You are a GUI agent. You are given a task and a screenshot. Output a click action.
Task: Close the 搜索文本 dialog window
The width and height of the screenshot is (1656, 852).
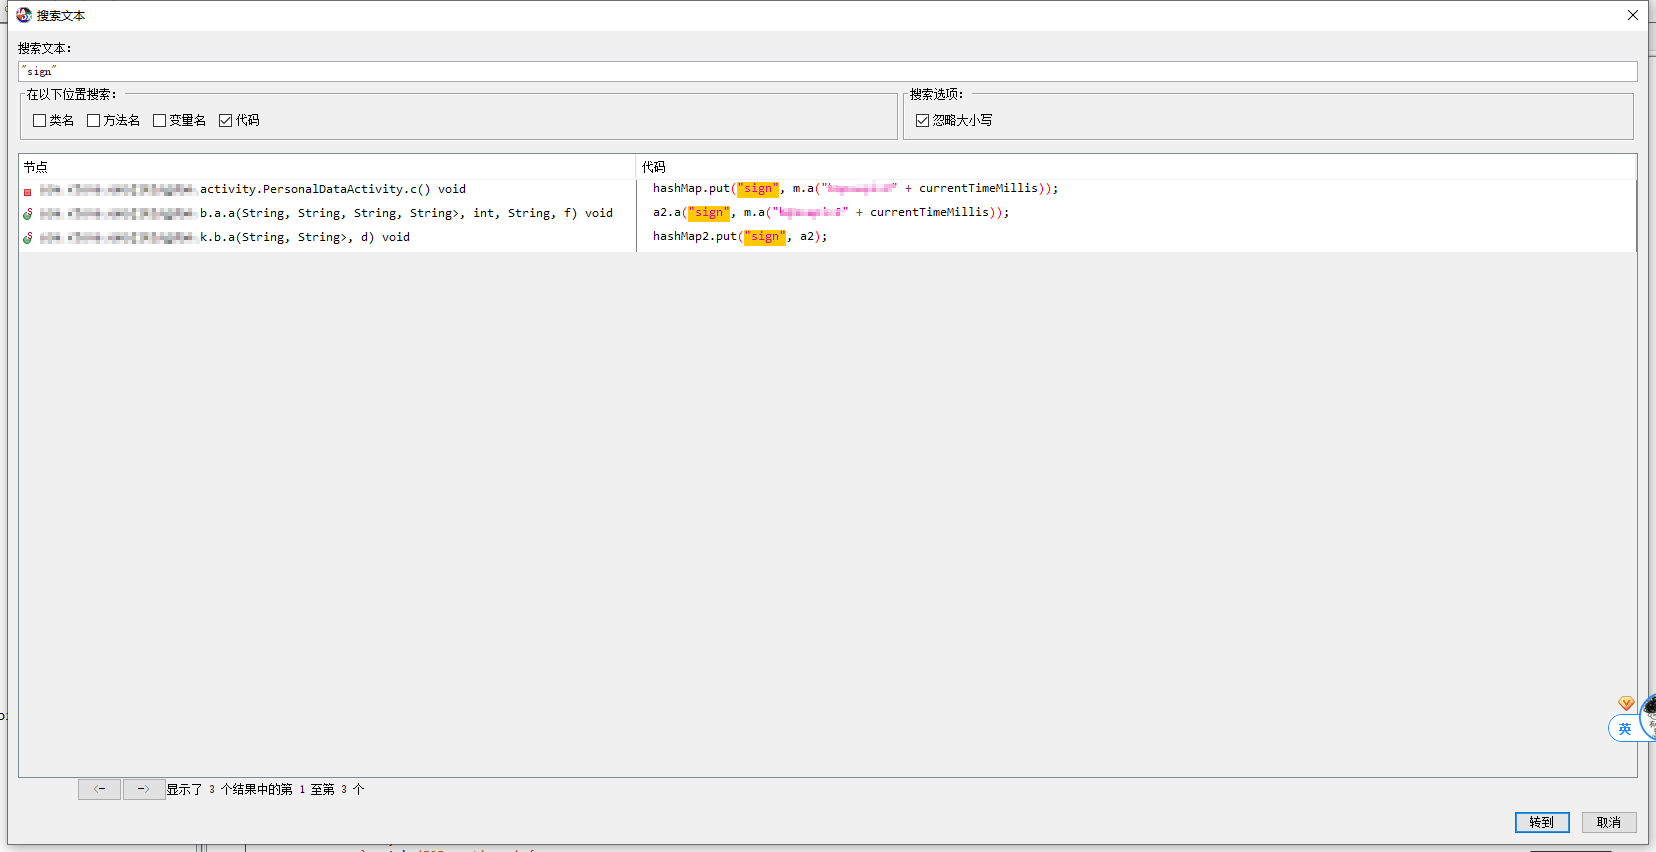[x=1632, y=15]
